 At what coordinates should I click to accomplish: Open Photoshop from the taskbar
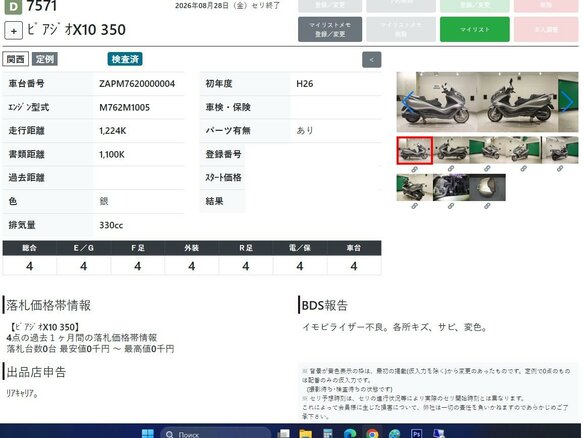click(416, 433)
